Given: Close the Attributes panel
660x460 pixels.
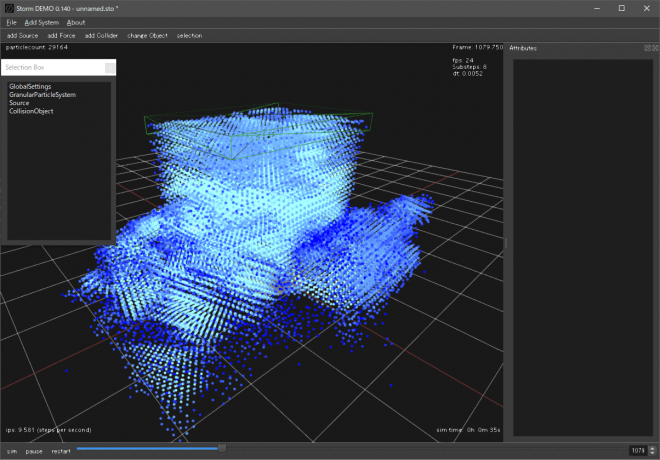Looking at the screenshot, I should pos(655,48).
